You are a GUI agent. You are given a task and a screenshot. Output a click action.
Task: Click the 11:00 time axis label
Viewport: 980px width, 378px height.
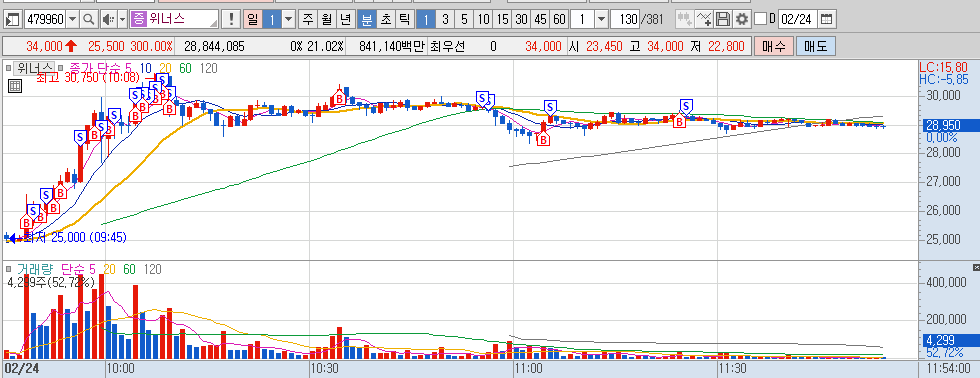pos(528,368)
